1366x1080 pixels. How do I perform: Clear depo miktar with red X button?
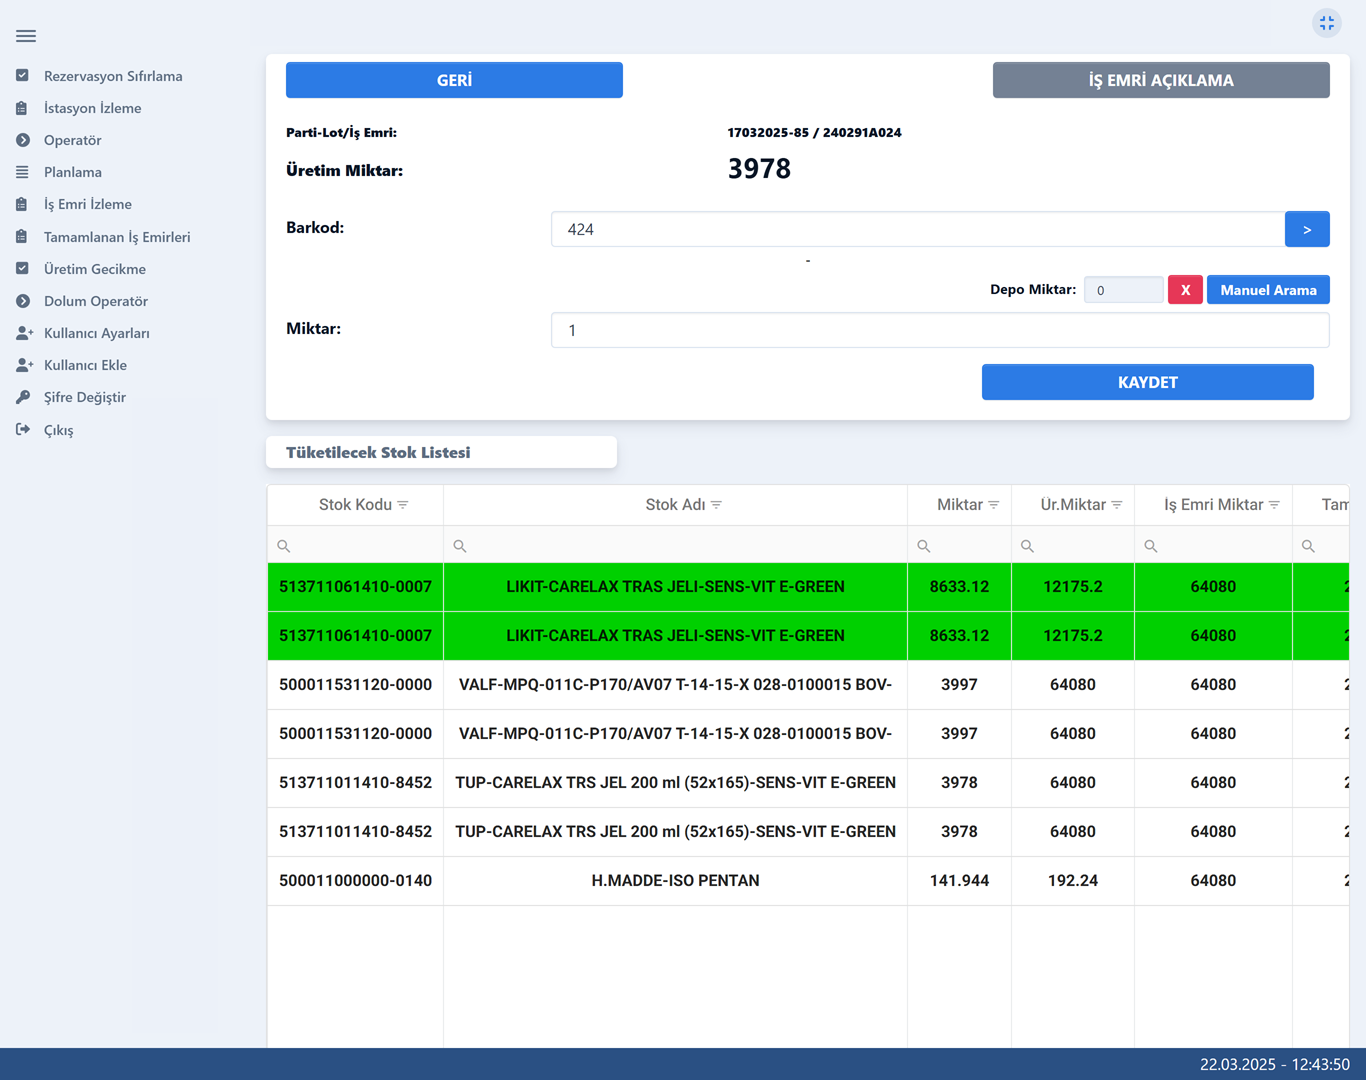(1185, 290)
